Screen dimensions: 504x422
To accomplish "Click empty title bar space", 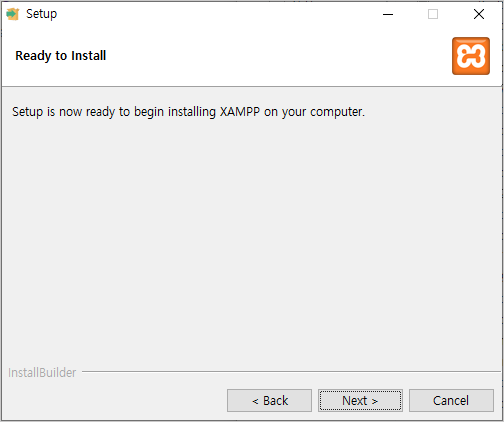I will click(x=217, y=14).
